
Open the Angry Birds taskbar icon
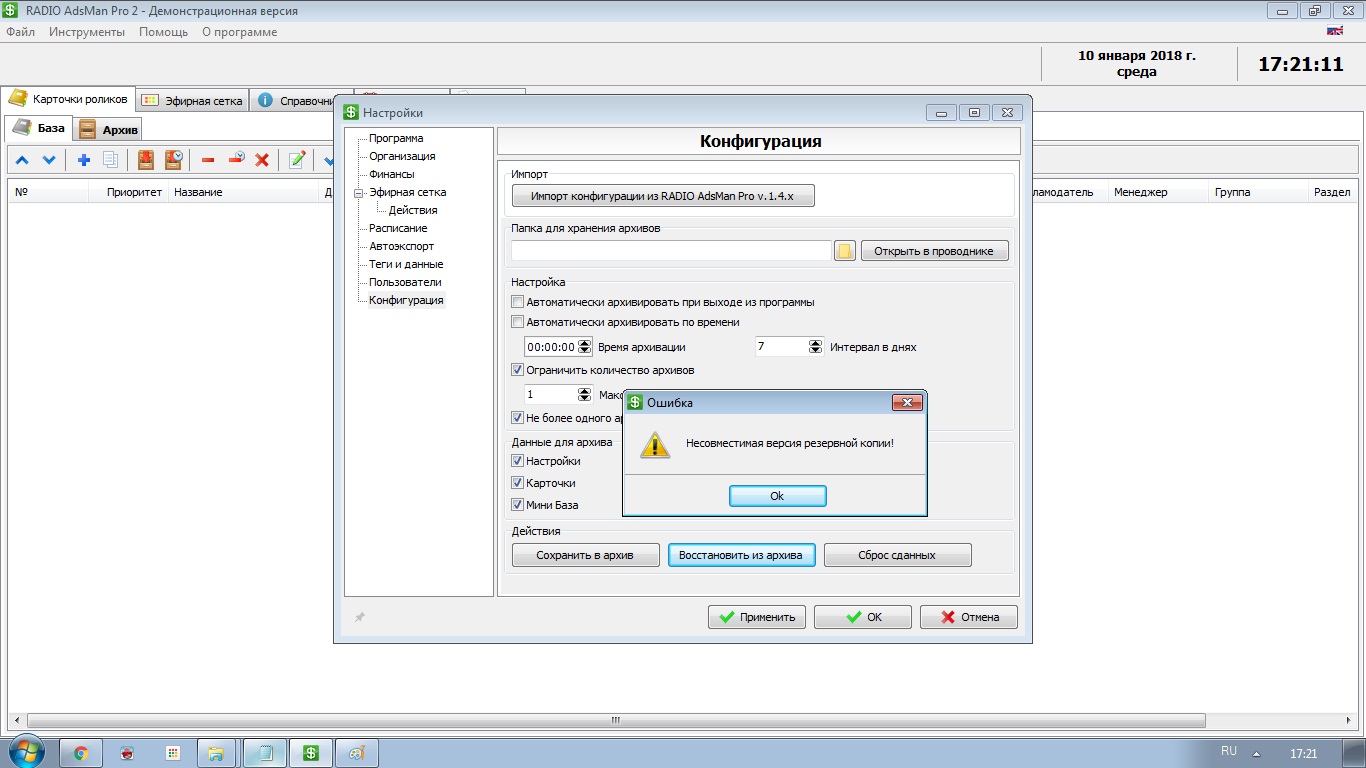127,753
